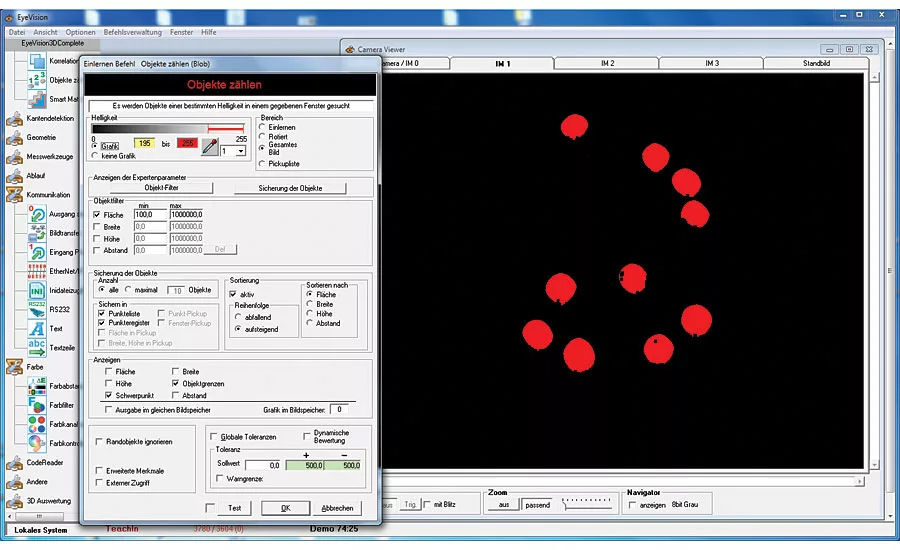Collapse the Farbe tree group
Image resolution: width=900 pixels, height=550 pixels.
pos(14,367)
